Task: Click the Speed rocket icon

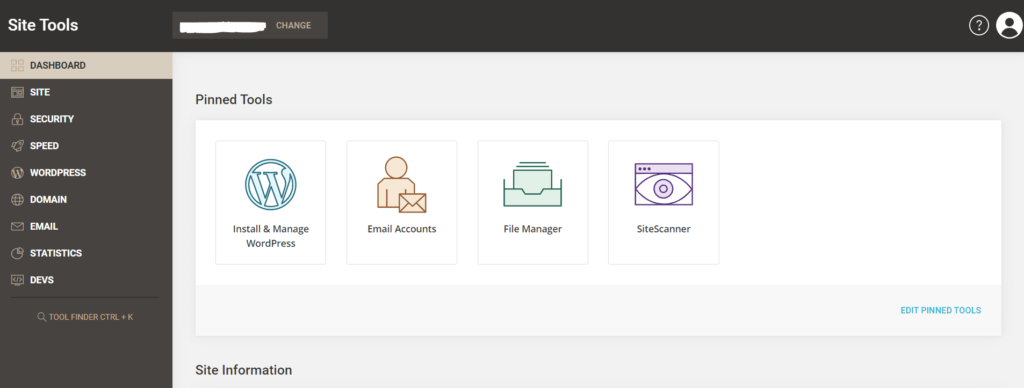Action: click(x=18, y=146)
